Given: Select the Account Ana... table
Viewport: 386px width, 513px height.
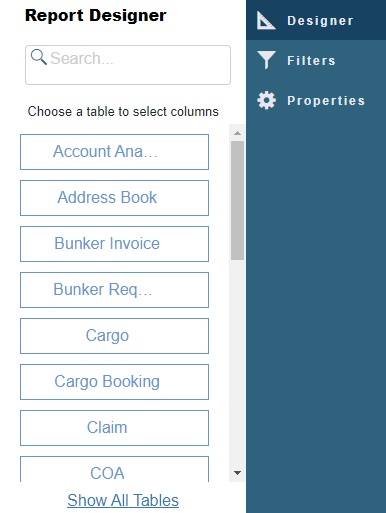Looking at the screenshot, I should point(114,152).
